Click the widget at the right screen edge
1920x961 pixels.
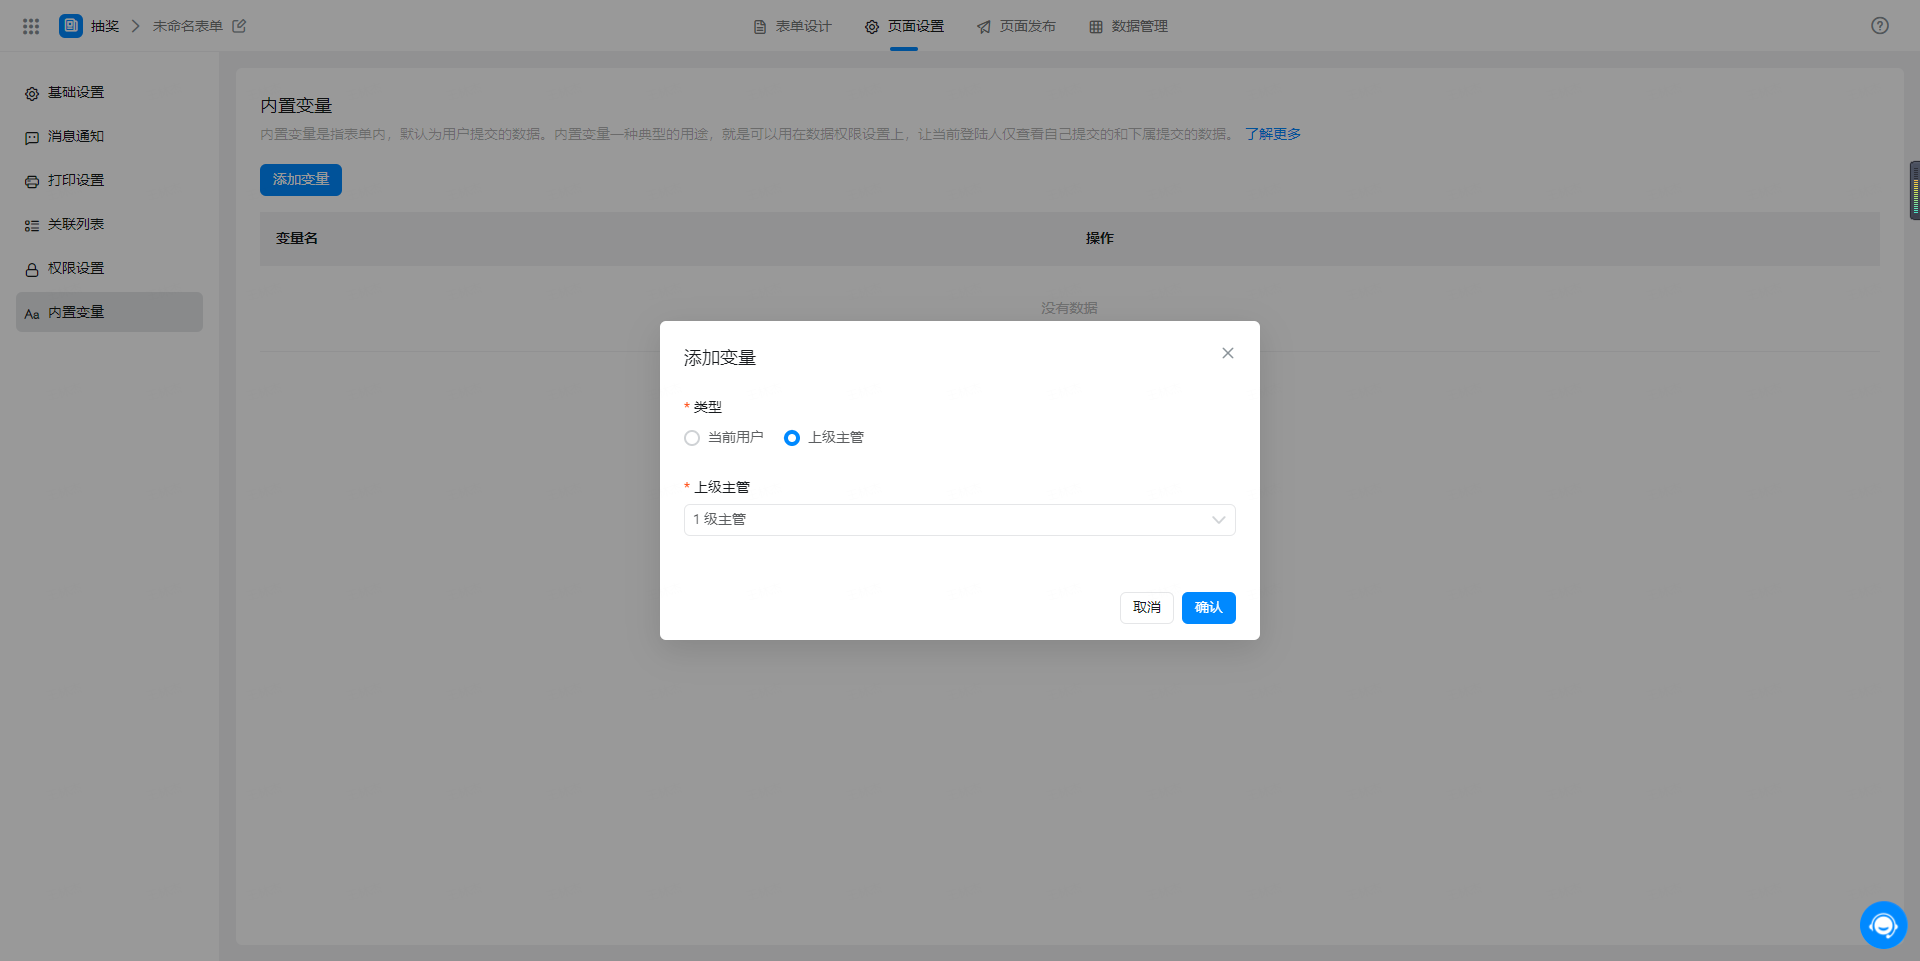click(x=1914, y=190)
